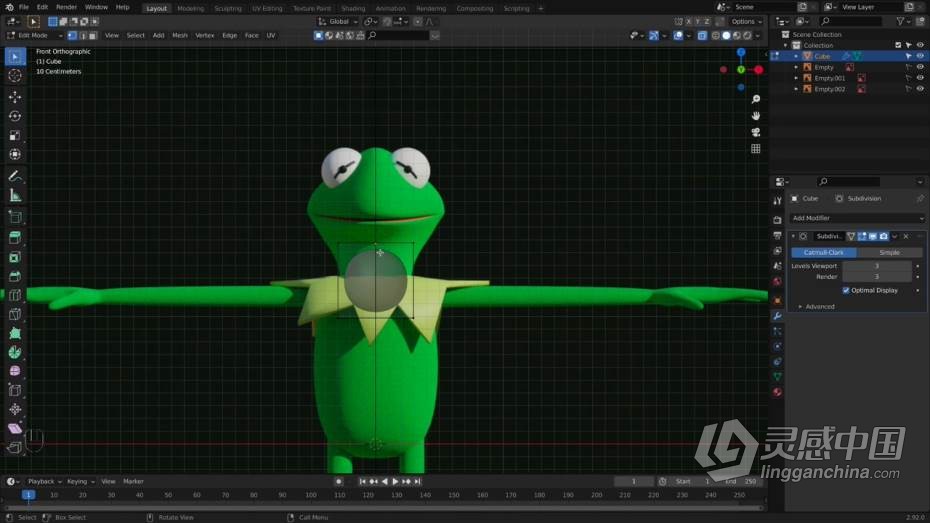The image size is (930, 523).
Task: Select Catmull-Clark subdivision type
Action: click(x=824, y=253)
